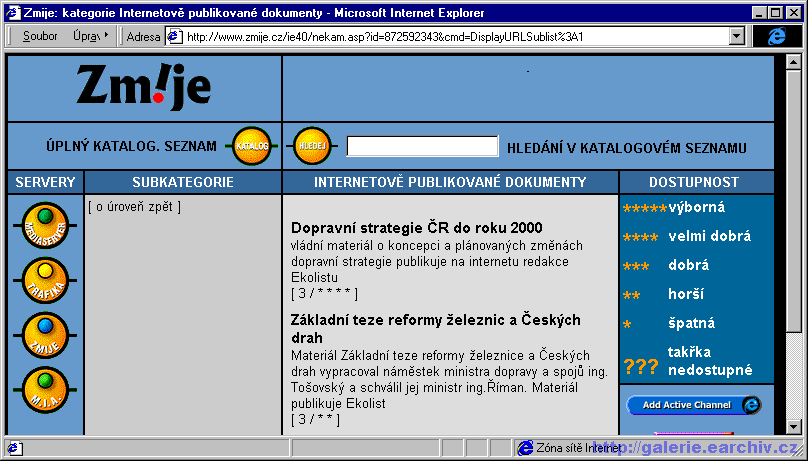Maximize the Internet Explorer window

point(775,13)
